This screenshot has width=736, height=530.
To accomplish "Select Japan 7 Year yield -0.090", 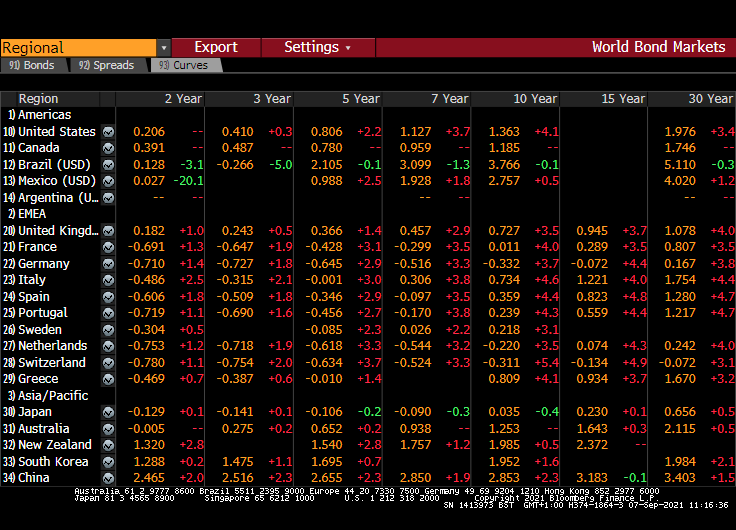I will tap(413, 412).
